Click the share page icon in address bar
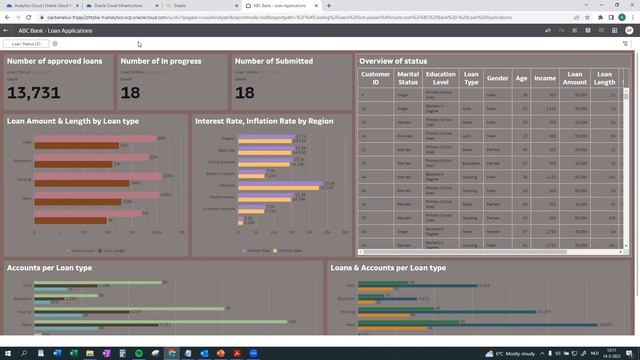This screenshot has height=360, width=640. 576,18
